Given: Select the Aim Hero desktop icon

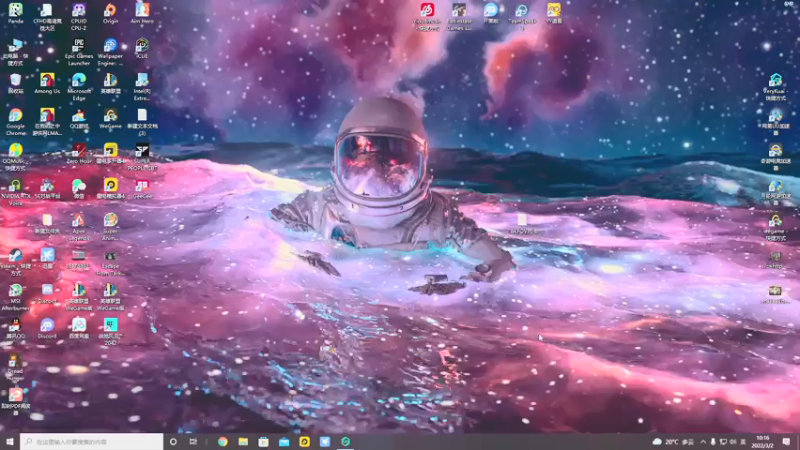Looking at the screenshot, I should click(x=142, y=13).
